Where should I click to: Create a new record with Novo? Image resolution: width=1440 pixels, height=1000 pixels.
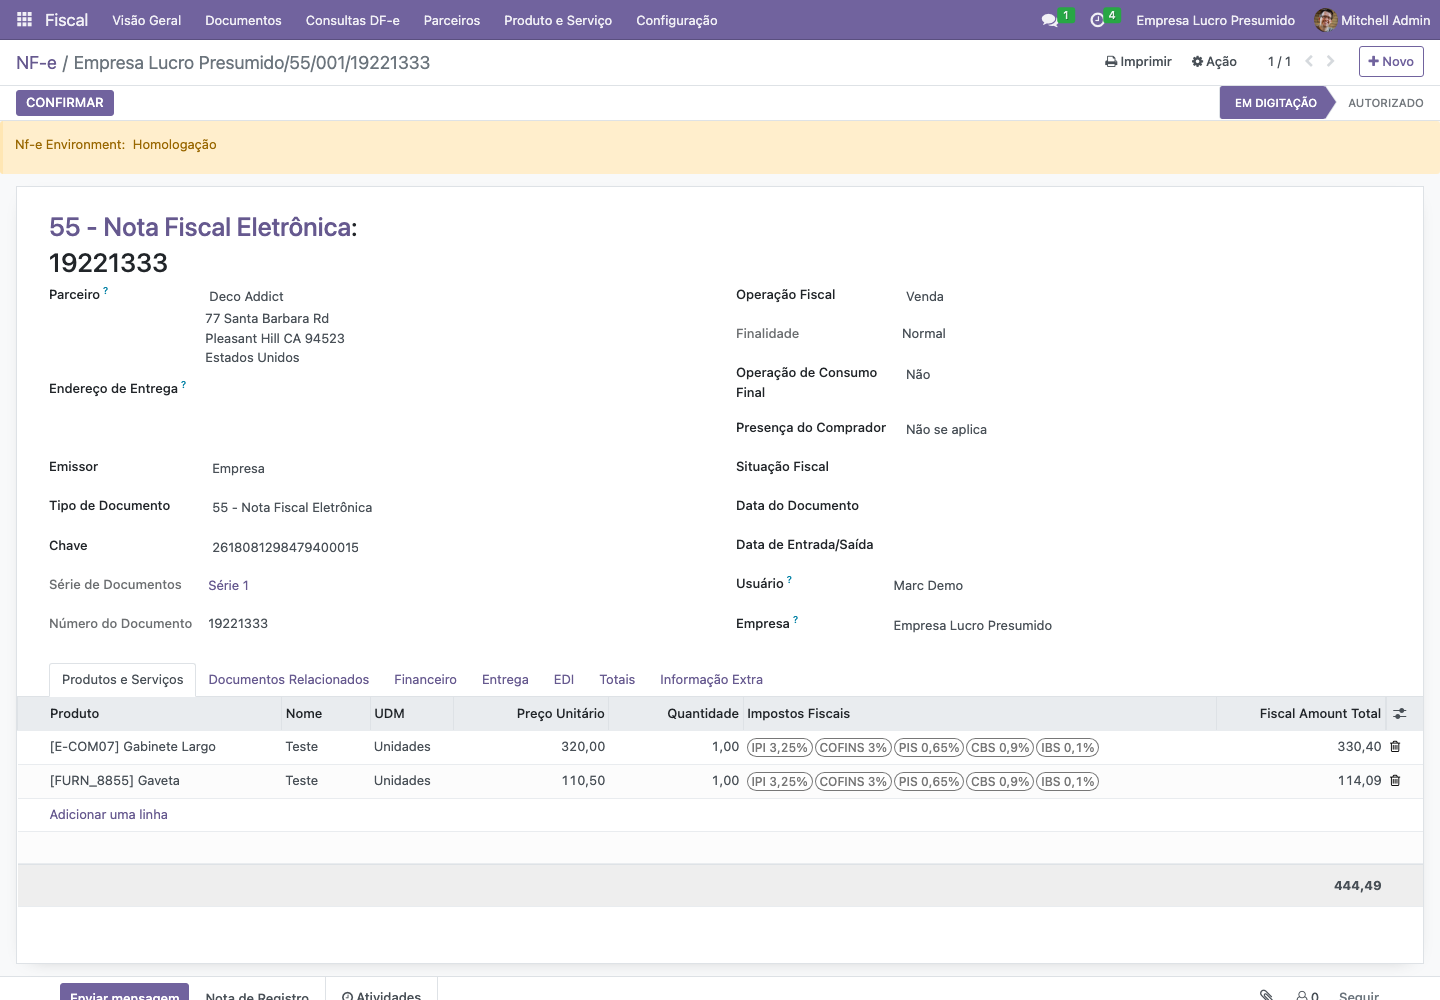pos(1391,61)
